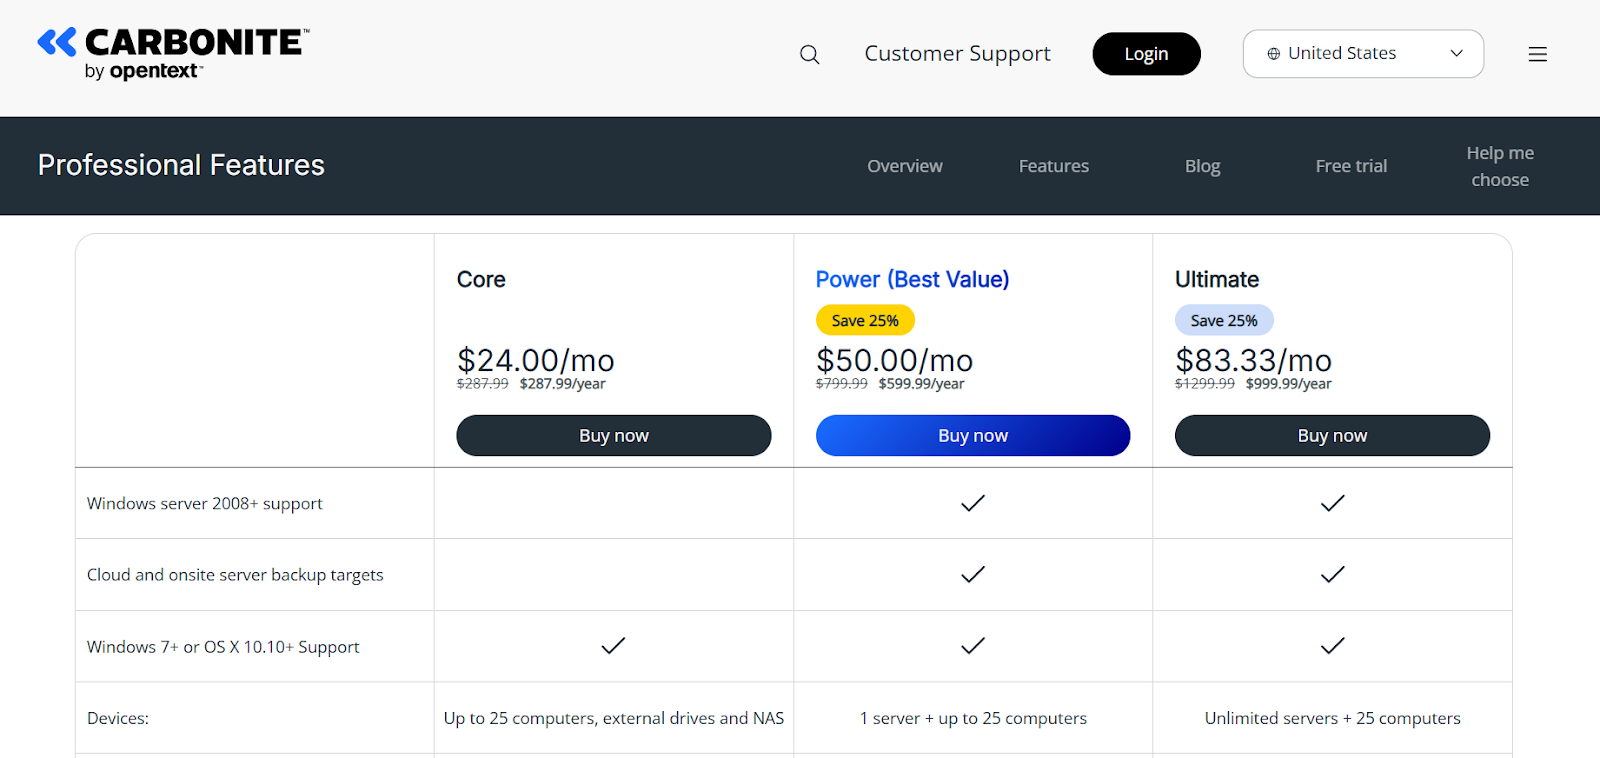Click 'Up to 25 computers, external drives and NAS'
The width and height of the screenshot is (1600, 758).
click(614, 718)
